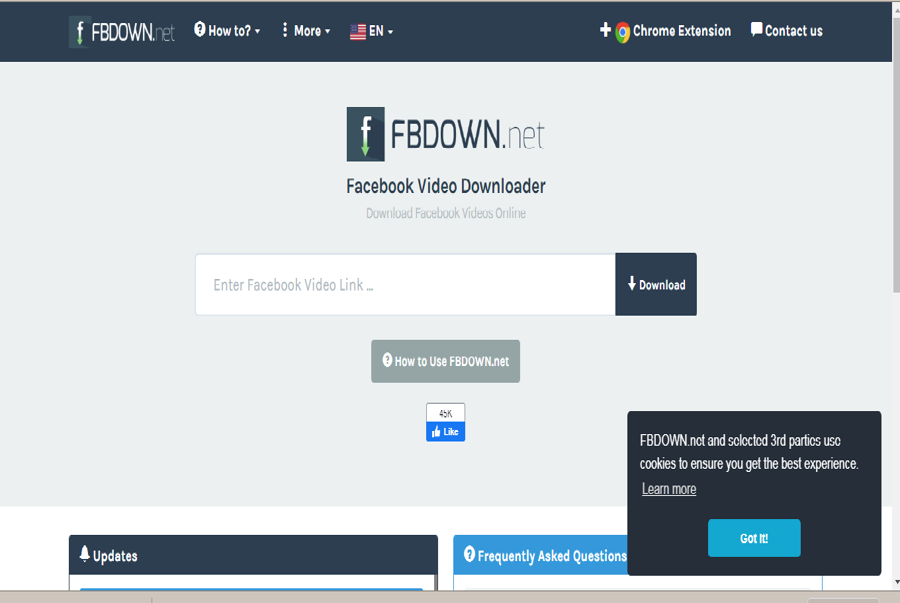Click the scrollbar down arrow
This screenshot has height=603, width=900.
pyautogui.click(x=897, y=582)
